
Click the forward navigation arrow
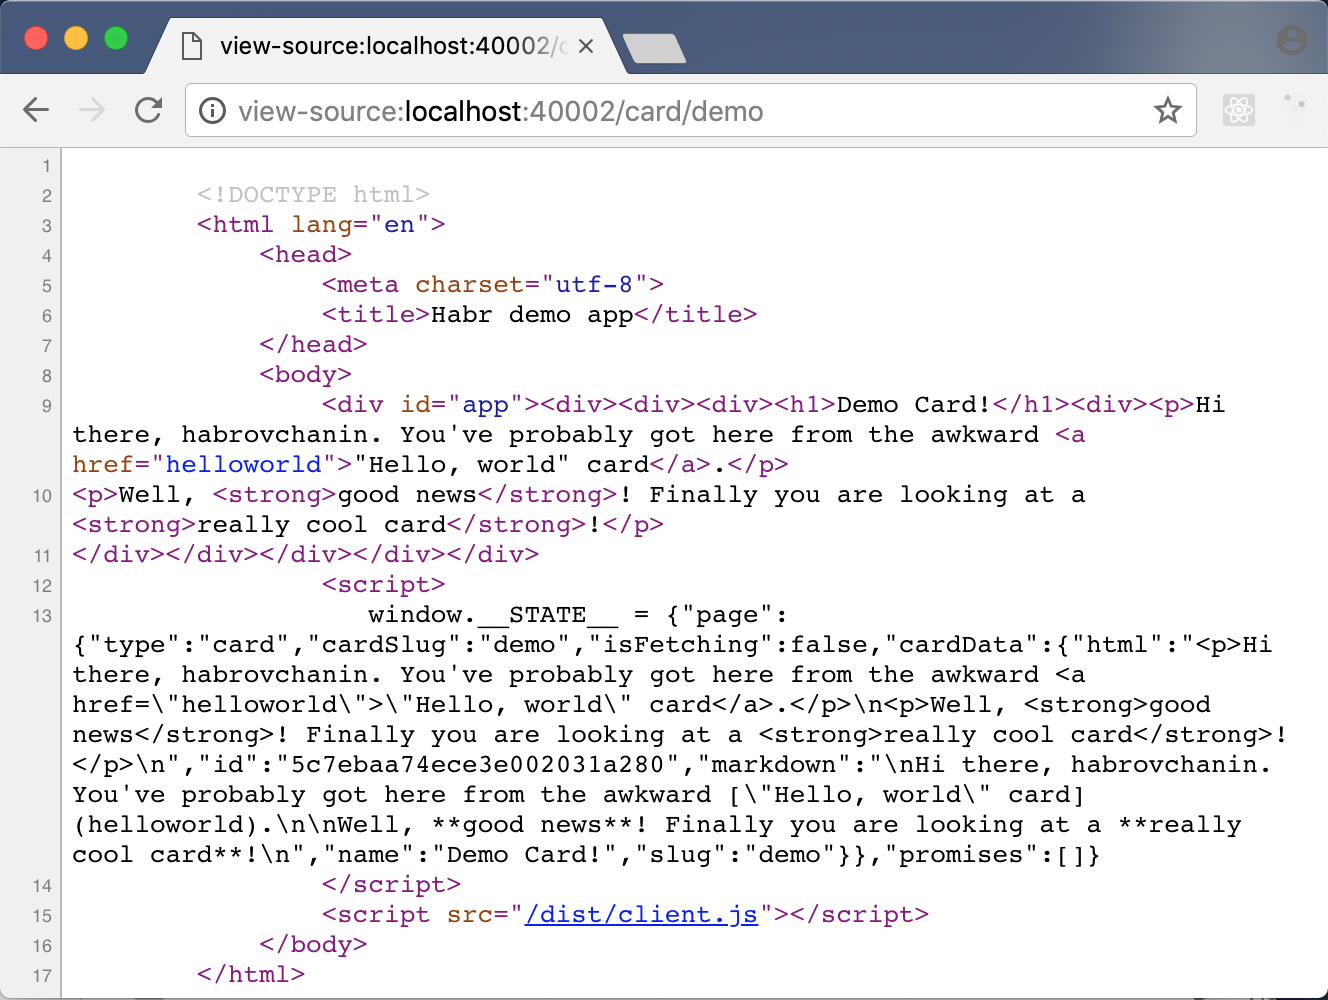coord(92,110)
